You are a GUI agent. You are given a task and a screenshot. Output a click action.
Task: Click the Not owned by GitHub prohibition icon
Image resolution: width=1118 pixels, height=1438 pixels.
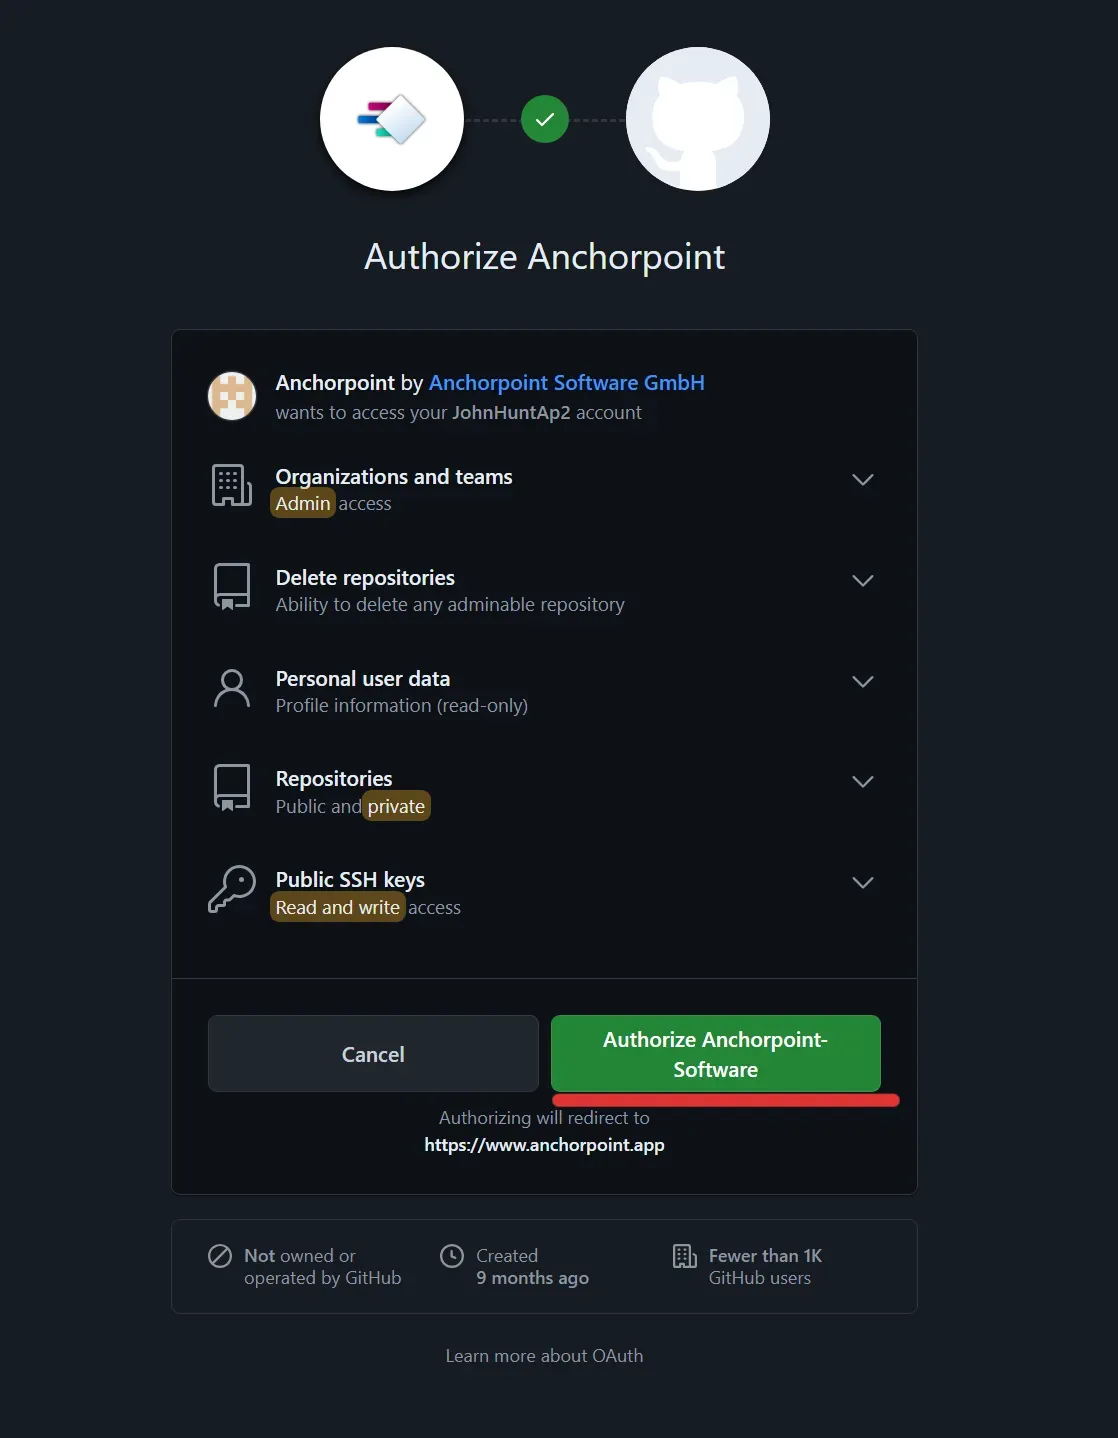click(x=219, y=1255)
